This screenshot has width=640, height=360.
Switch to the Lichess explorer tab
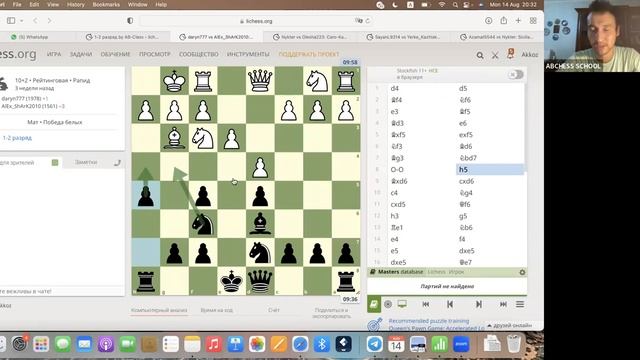[x=436, y=272]
